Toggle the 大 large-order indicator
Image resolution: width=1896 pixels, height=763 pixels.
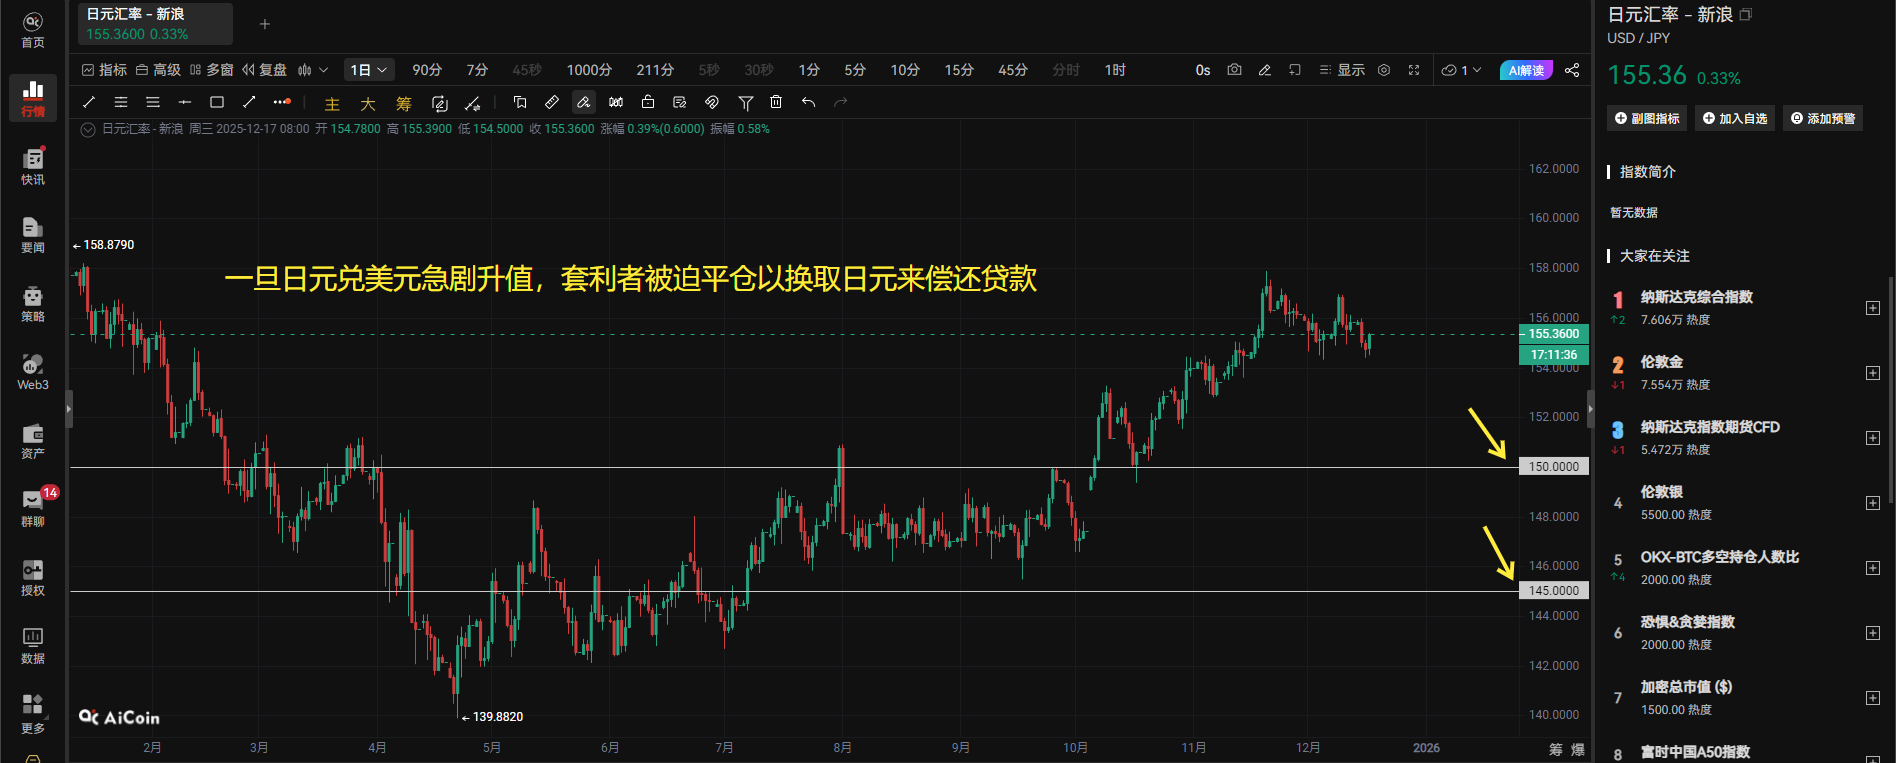pyautogui.click(x=368, y=103)
